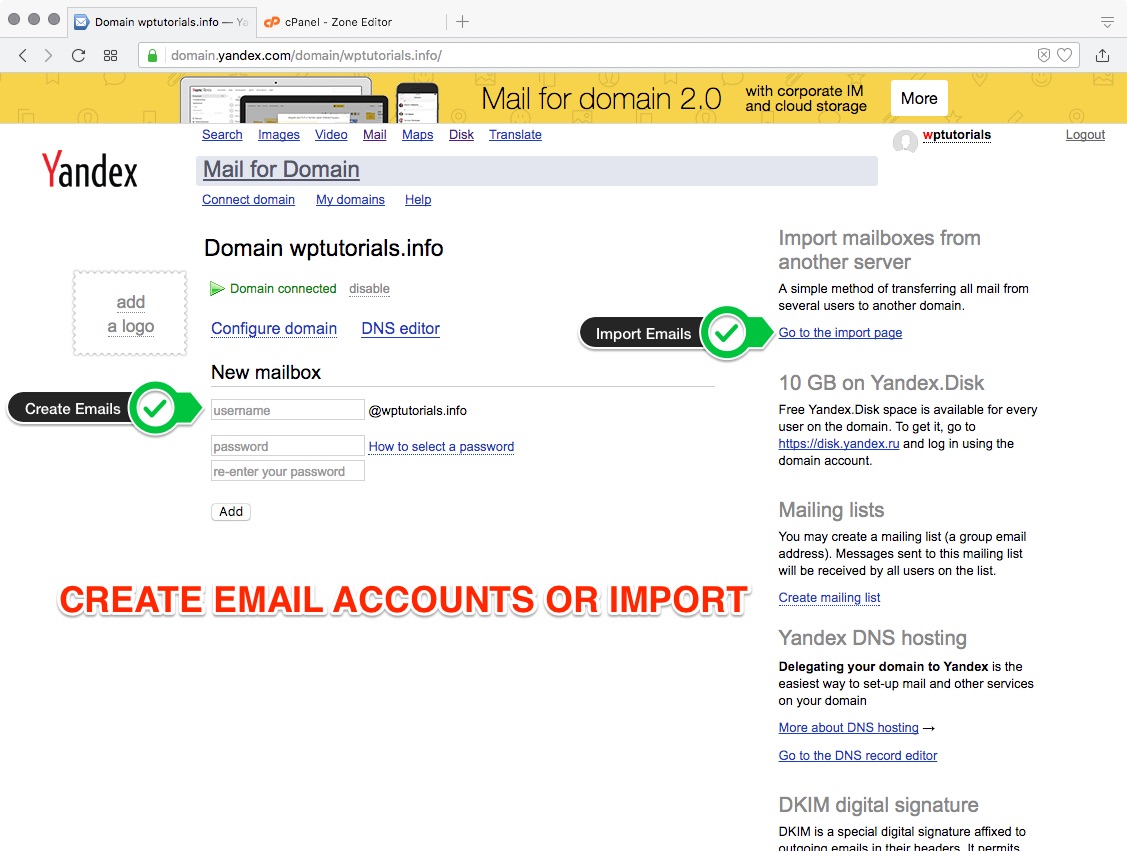Click the browser address bar URL

(306, 55)
